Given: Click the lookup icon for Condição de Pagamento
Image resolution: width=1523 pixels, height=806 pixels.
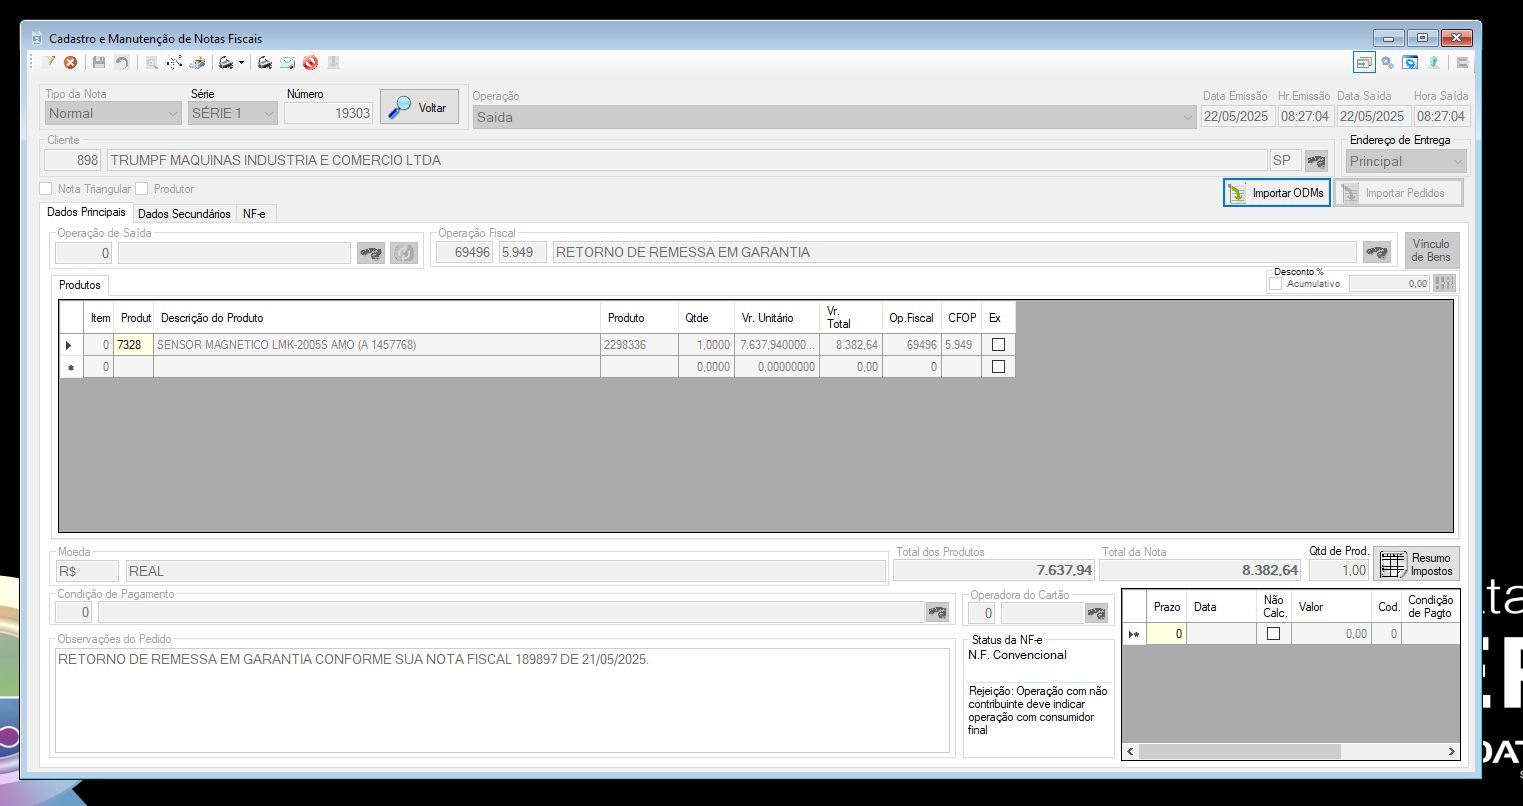Looking at the screenshot, I should [937, 612].
